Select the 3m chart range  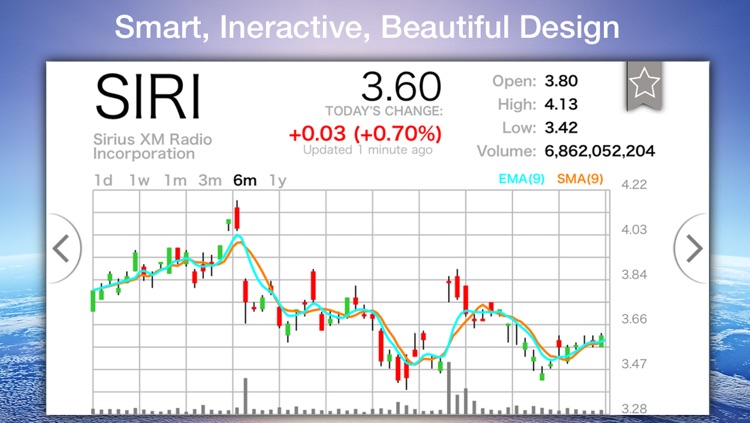tap(210, 180)
